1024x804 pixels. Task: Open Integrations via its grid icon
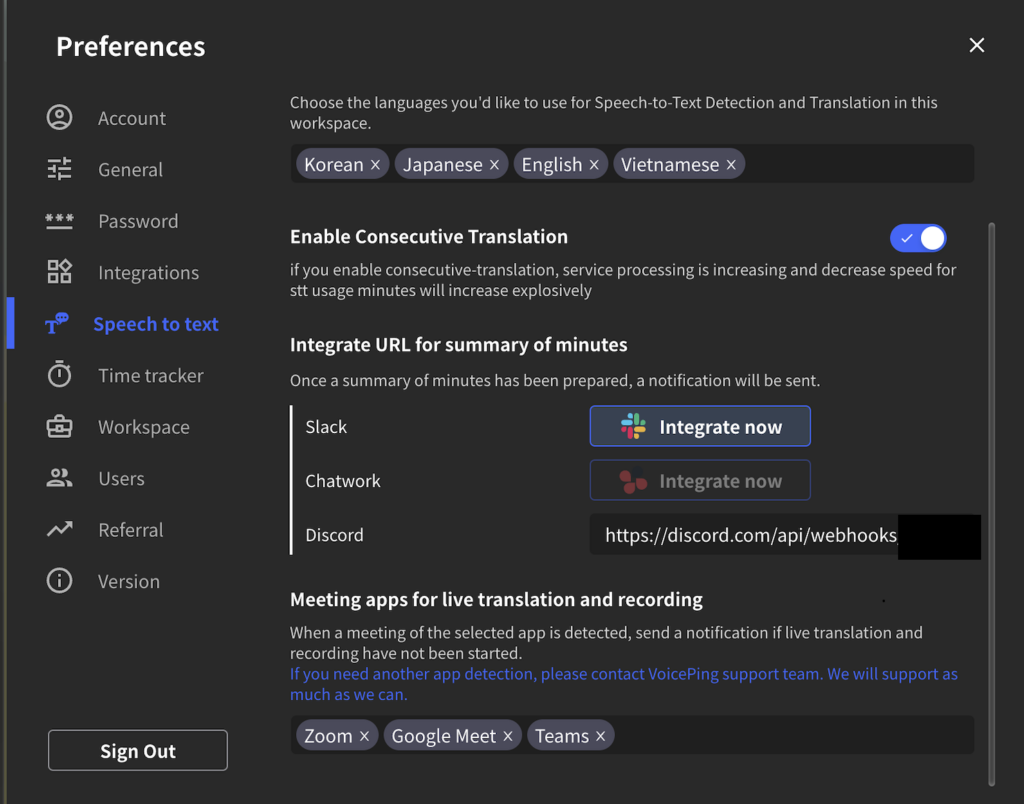coord(60,272)
